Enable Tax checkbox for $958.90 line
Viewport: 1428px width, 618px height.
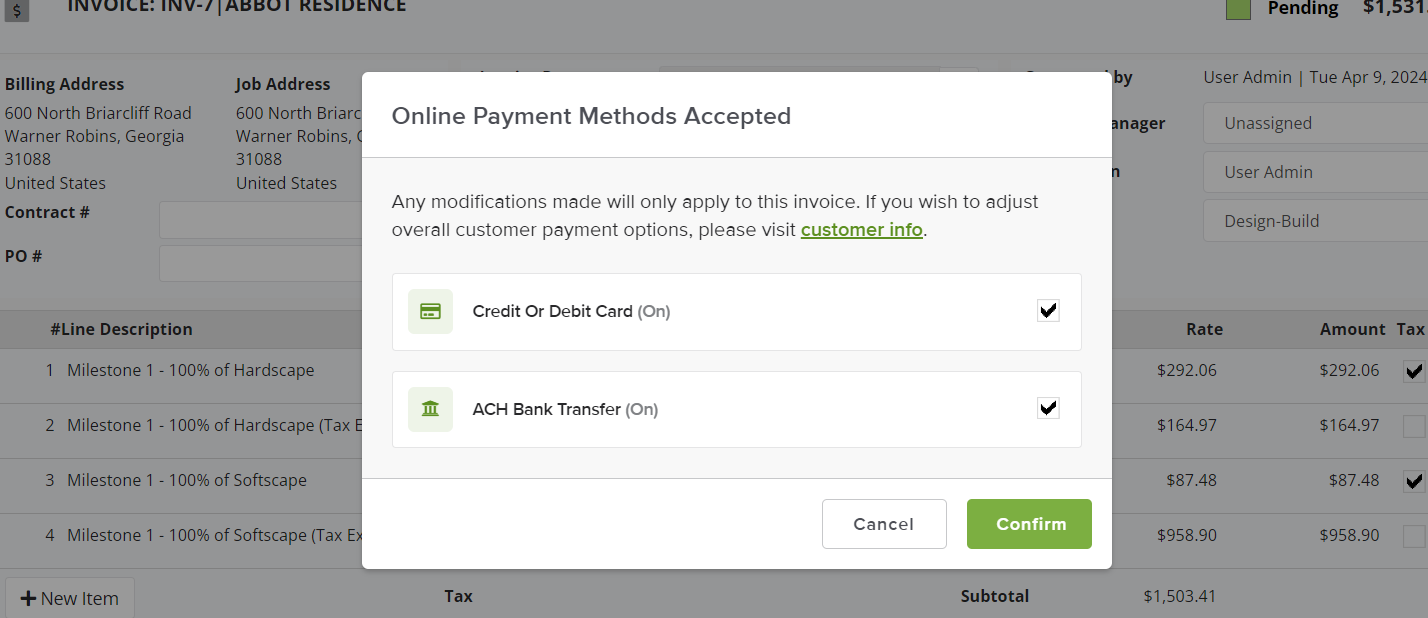pos(1413,536)
